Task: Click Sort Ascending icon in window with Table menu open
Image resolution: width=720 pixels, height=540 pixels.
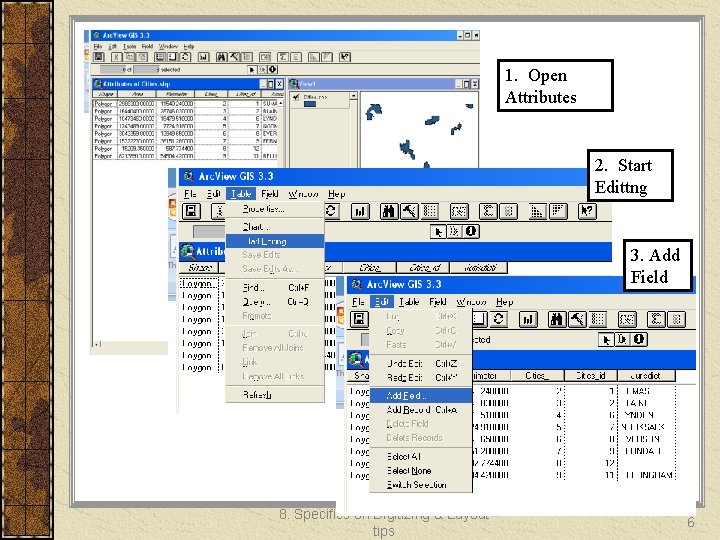Action: click(537, 211)
